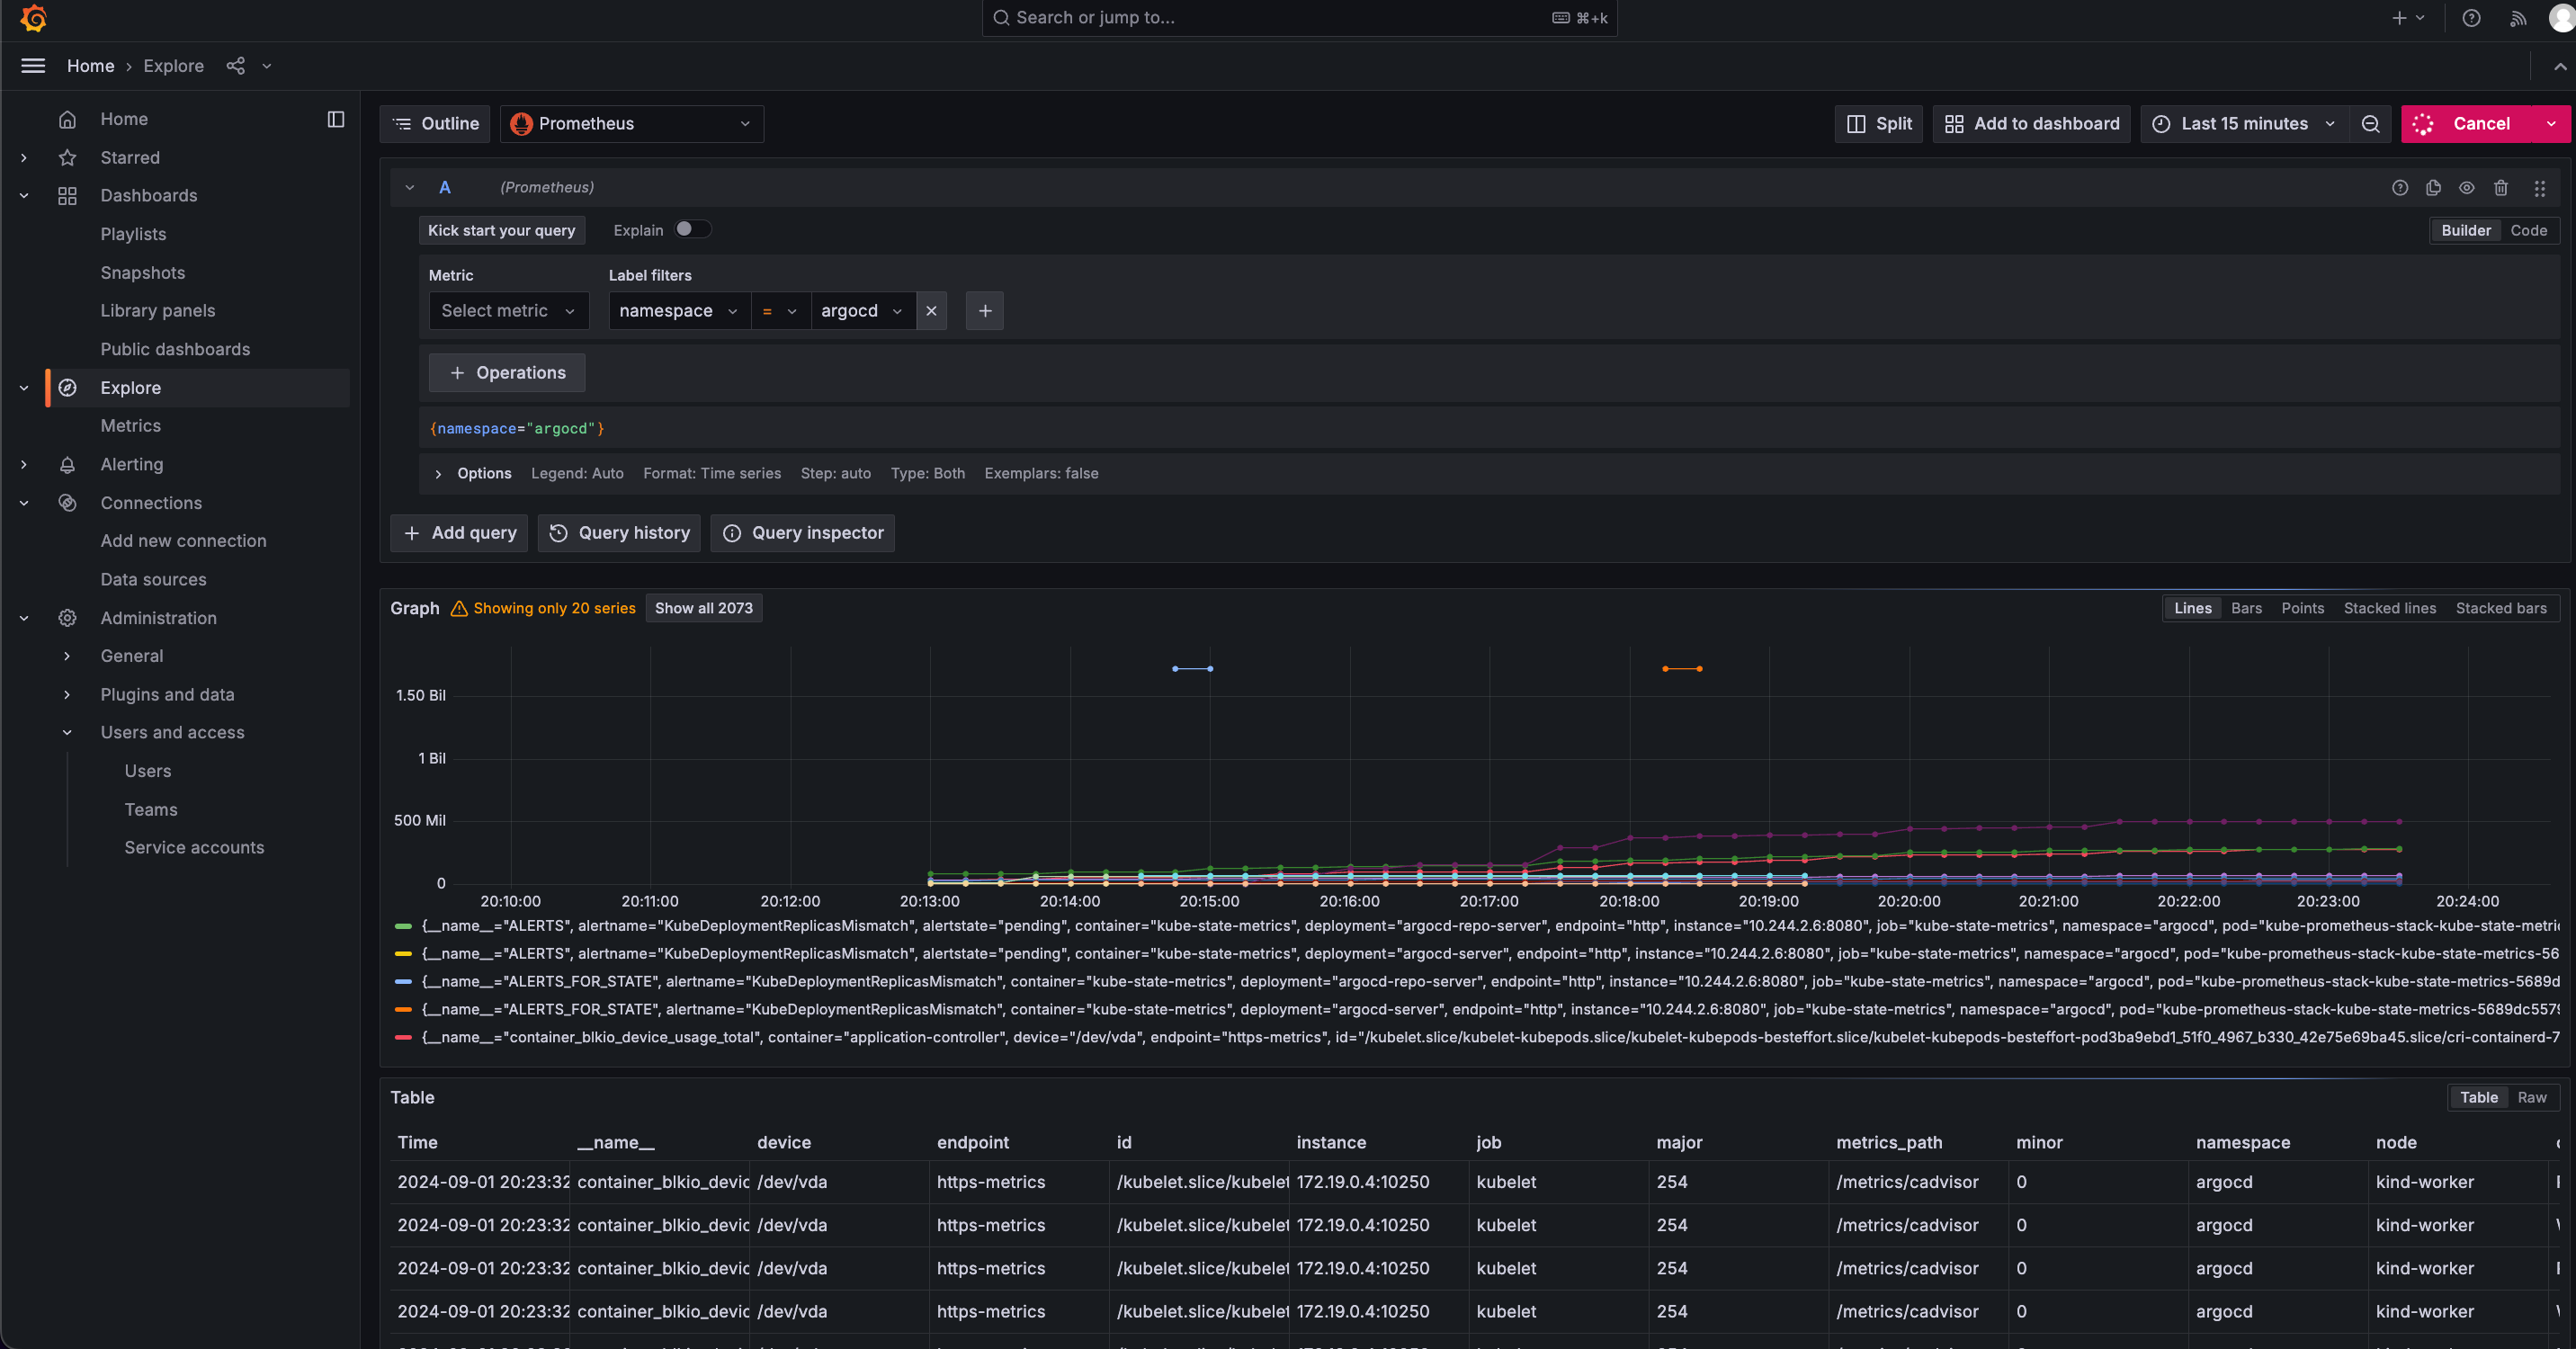
Task: Switch graph style to Stacked bars
Action: click(x=2500, y=608)
